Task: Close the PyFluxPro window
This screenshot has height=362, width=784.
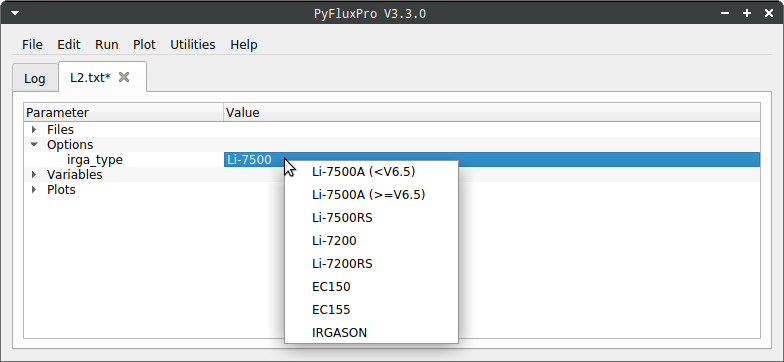Action: (769, 13)
